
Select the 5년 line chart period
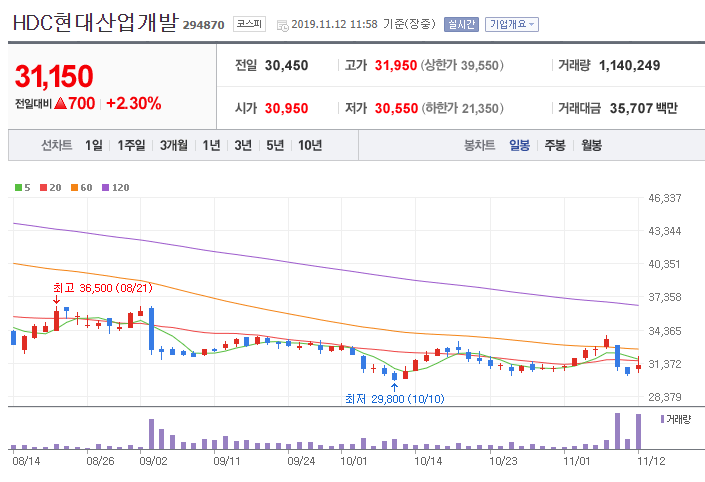[275, 145]
